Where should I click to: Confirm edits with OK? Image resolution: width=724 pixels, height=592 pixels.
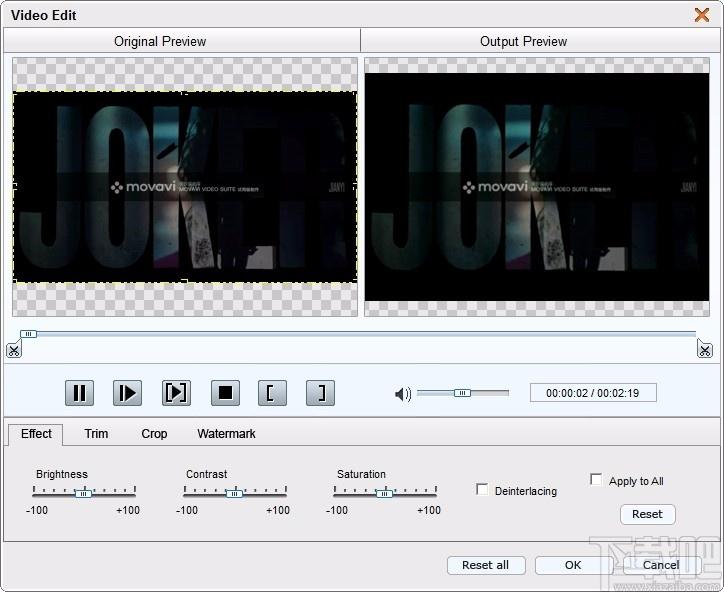pyautogui.click(x=573, y=565)
